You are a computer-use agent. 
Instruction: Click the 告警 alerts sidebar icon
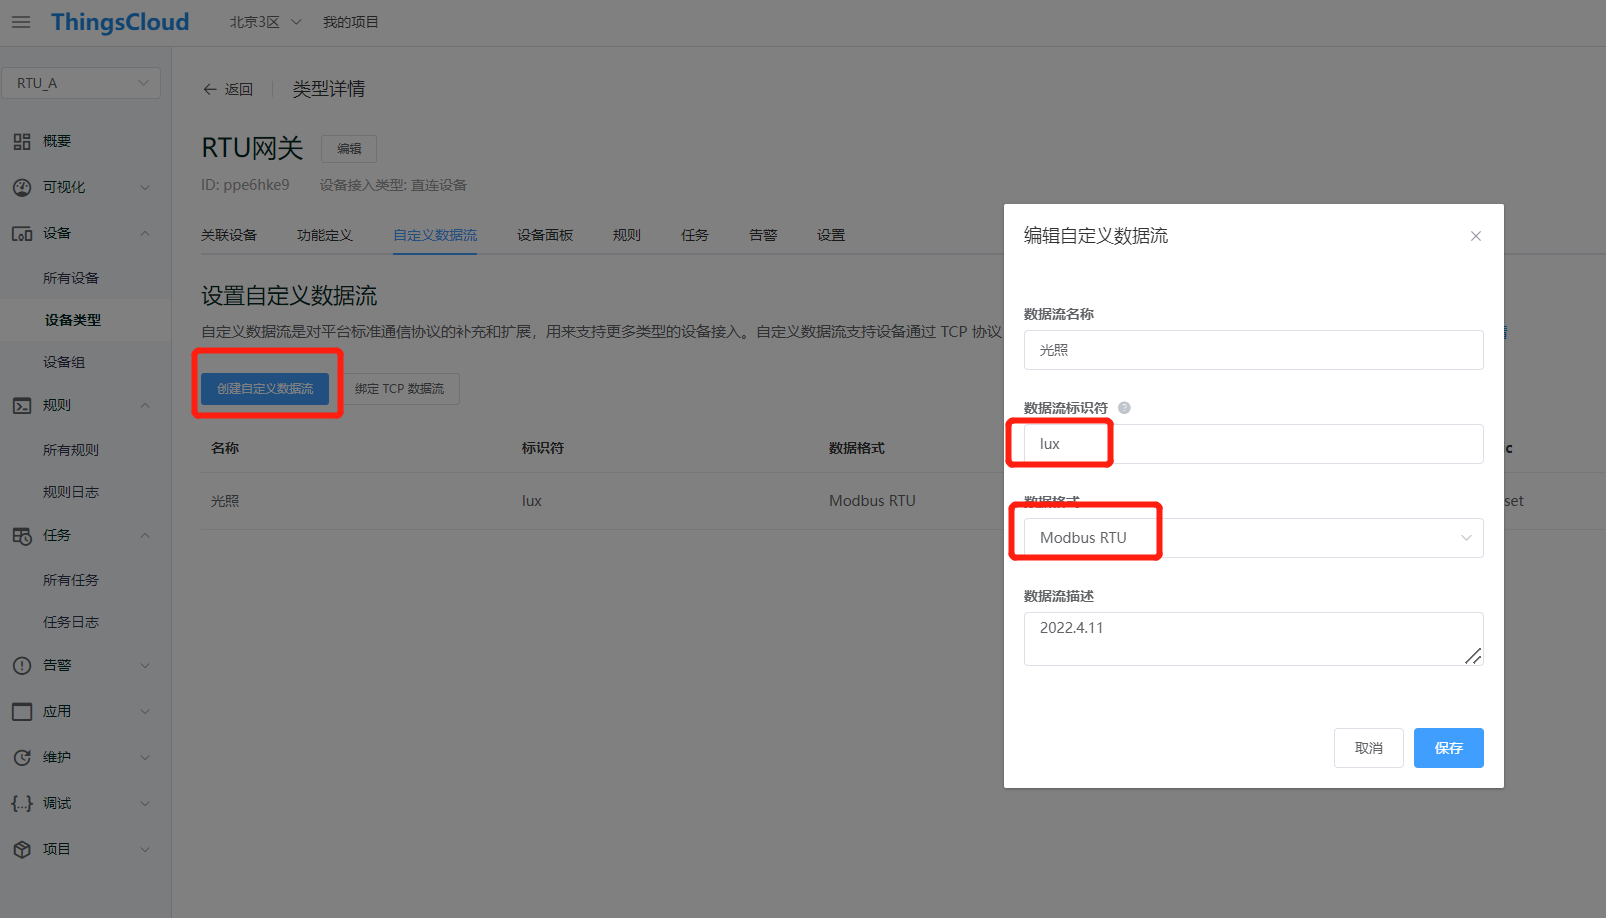point(21,664)
